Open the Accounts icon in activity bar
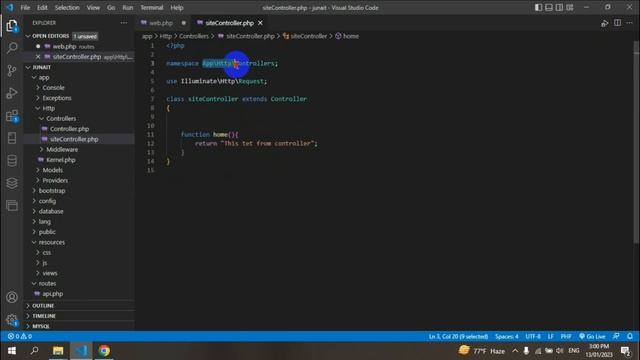 tap(12, 297)
